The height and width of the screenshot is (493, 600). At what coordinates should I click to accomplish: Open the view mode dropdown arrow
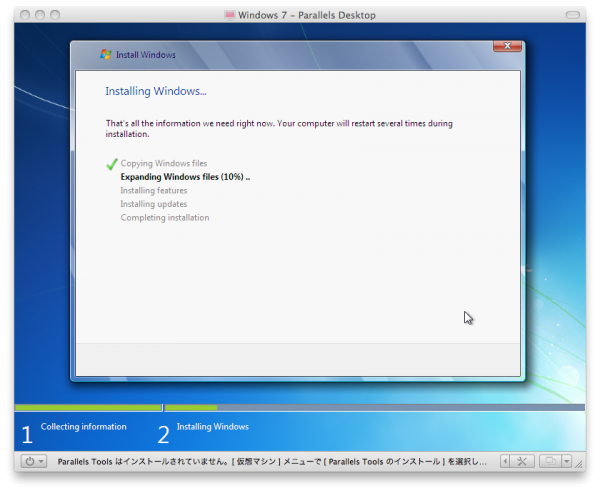(567, 461)
